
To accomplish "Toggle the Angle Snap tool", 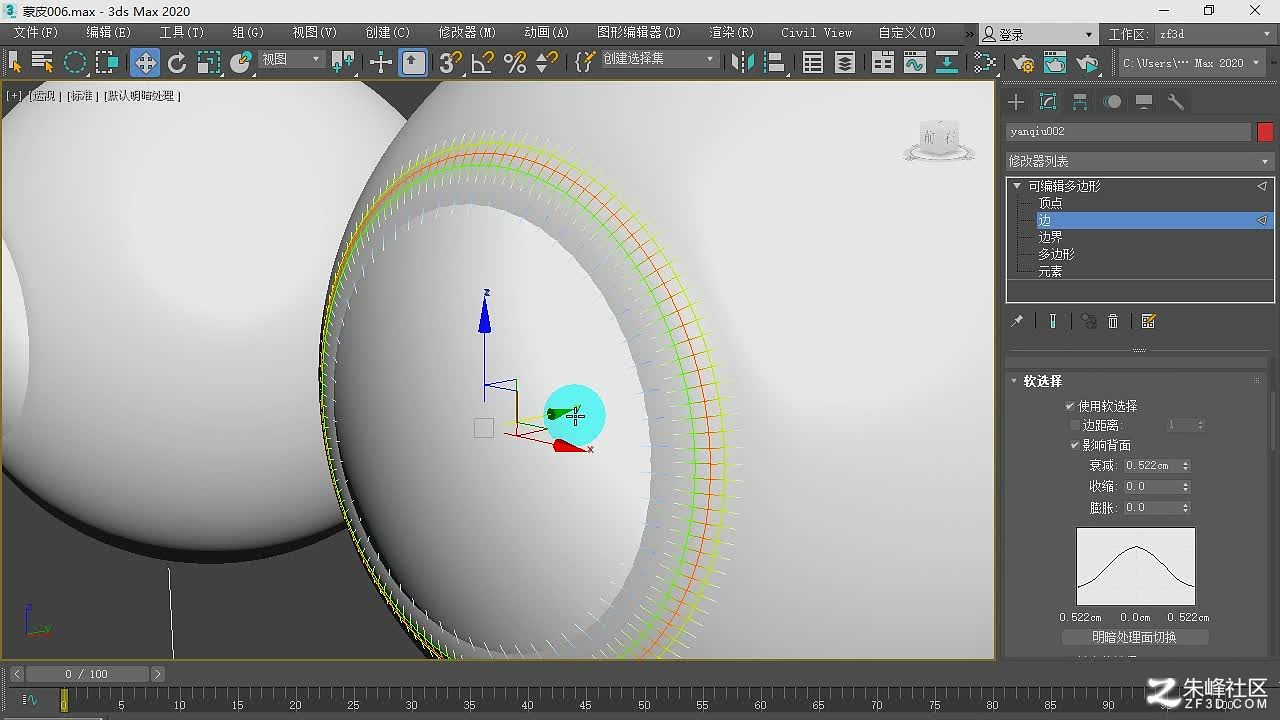I will (x=483, y=62).
